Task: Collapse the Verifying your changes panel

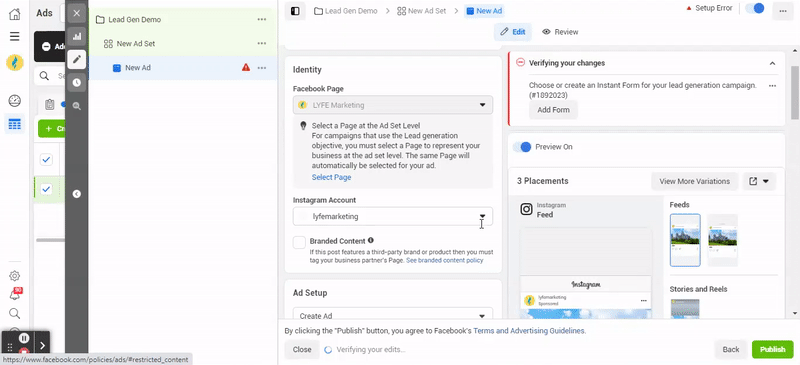Action: pyautogui.click(x=772, y=63)
